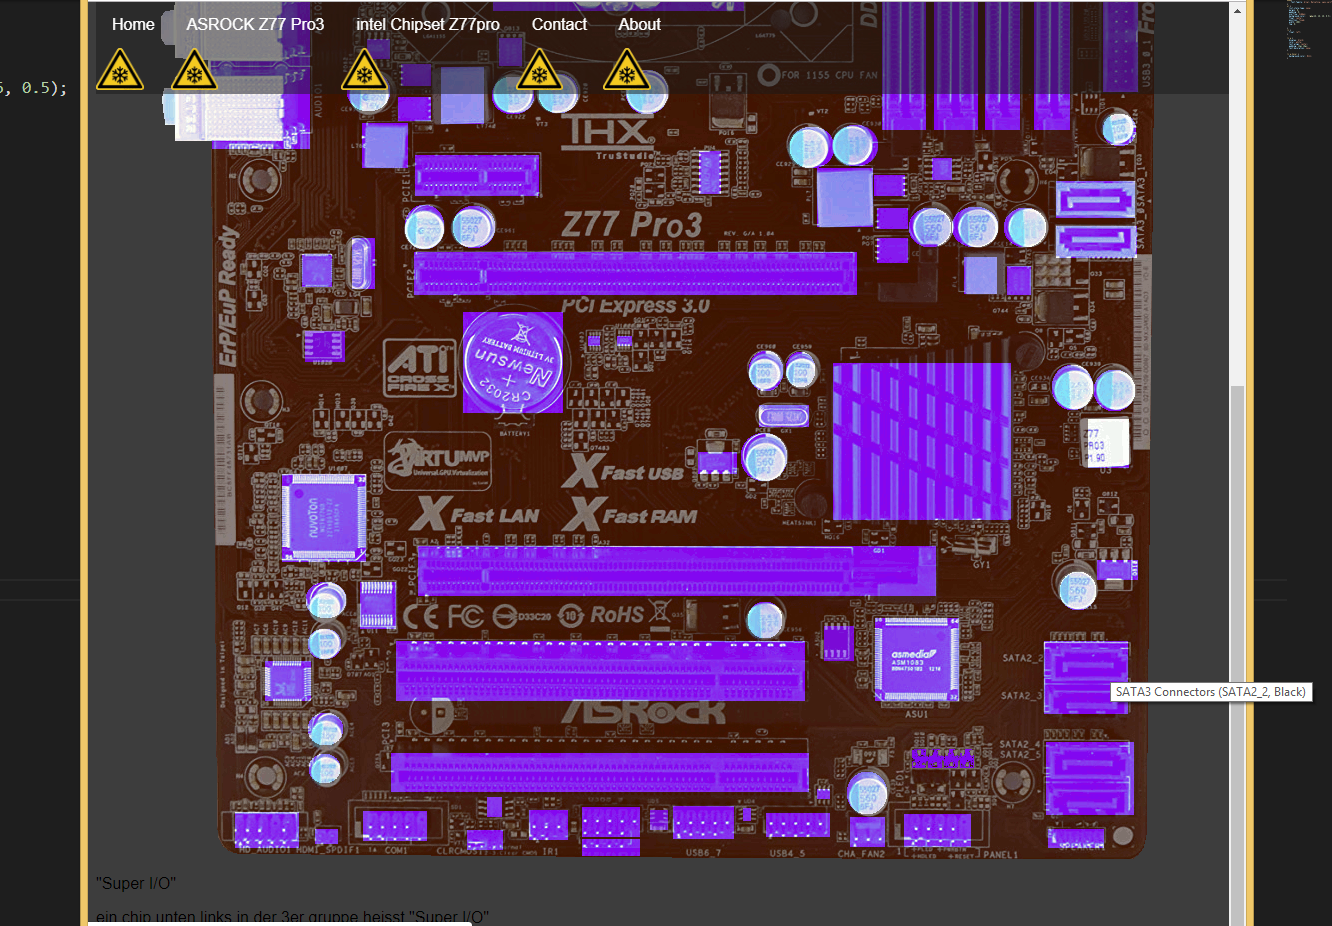Click the warning icon under Home
This screenshot has height=926, width=1332.
120,71
